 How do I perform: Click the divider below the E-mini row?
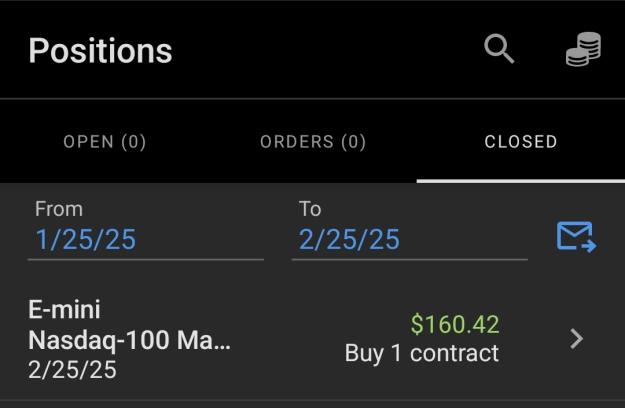point(312,400)
